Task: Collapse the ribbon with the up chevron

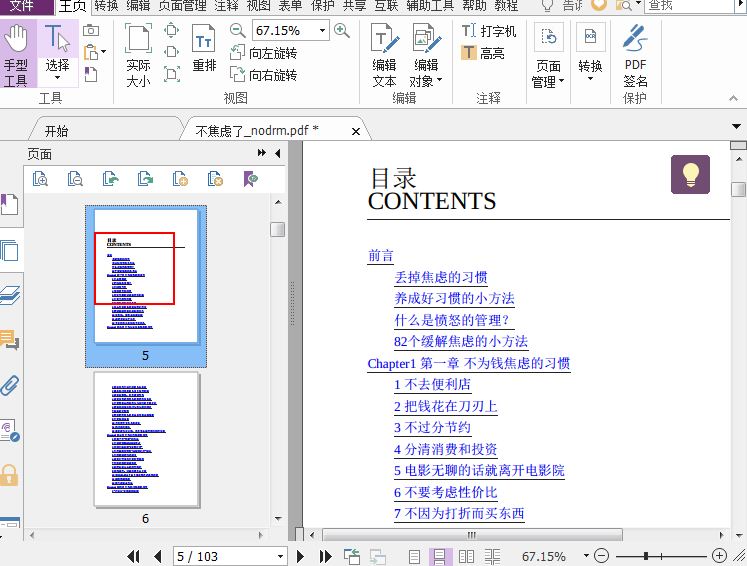Action: pos(733,98)
